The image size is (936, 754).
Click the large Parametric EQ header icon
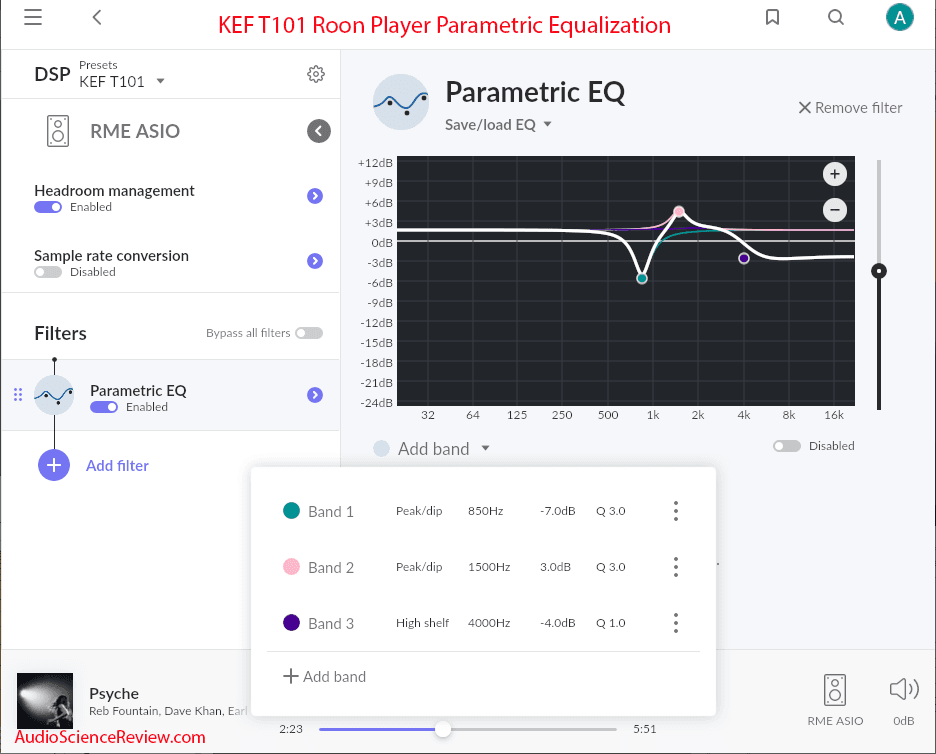pos(401,102)
